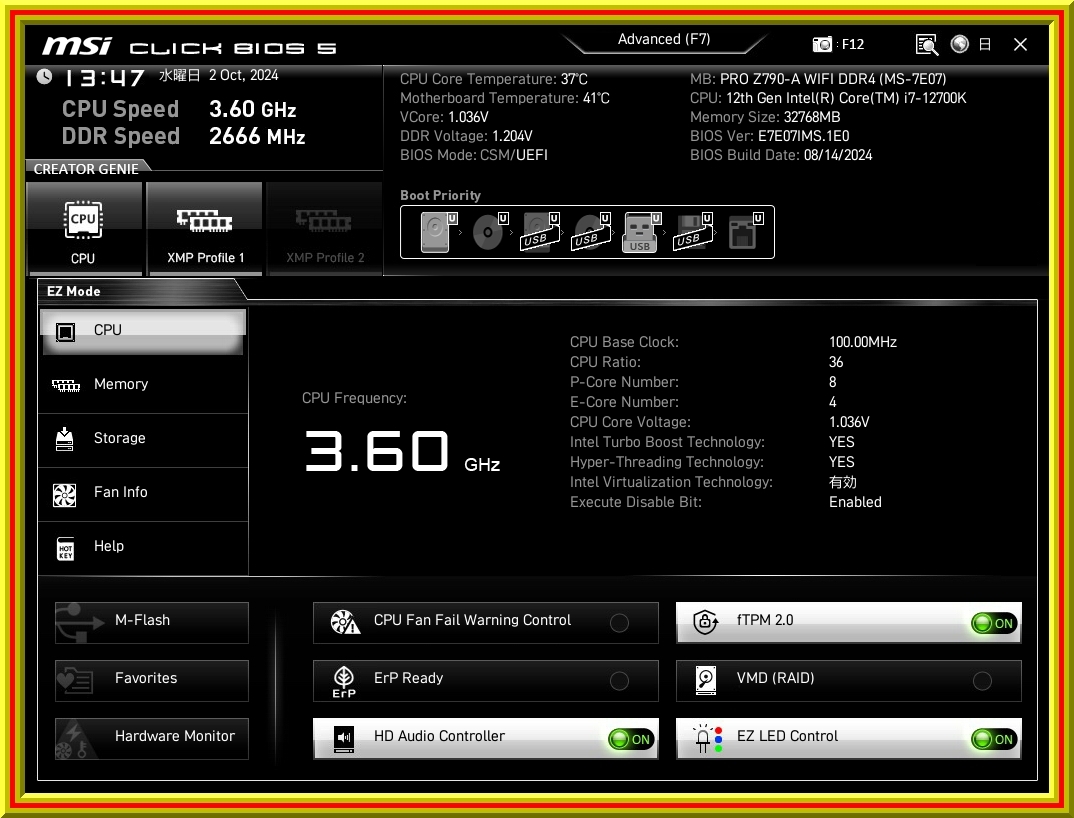This screenshot has height=818, width=1074.
Task: Click the screenshot camera F12 icon
Action: tap(821, 45)
